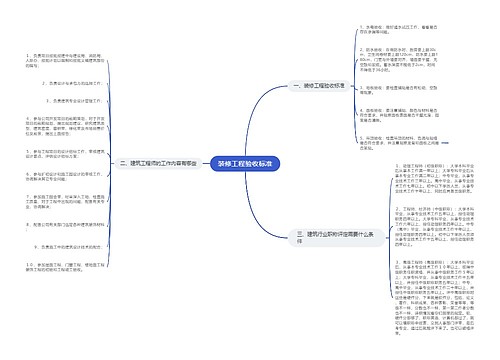Select branch 一、装修工程验收标准
Image resolution: width=500 pixels, height=360 pixels.
click(x=319, y=86)
